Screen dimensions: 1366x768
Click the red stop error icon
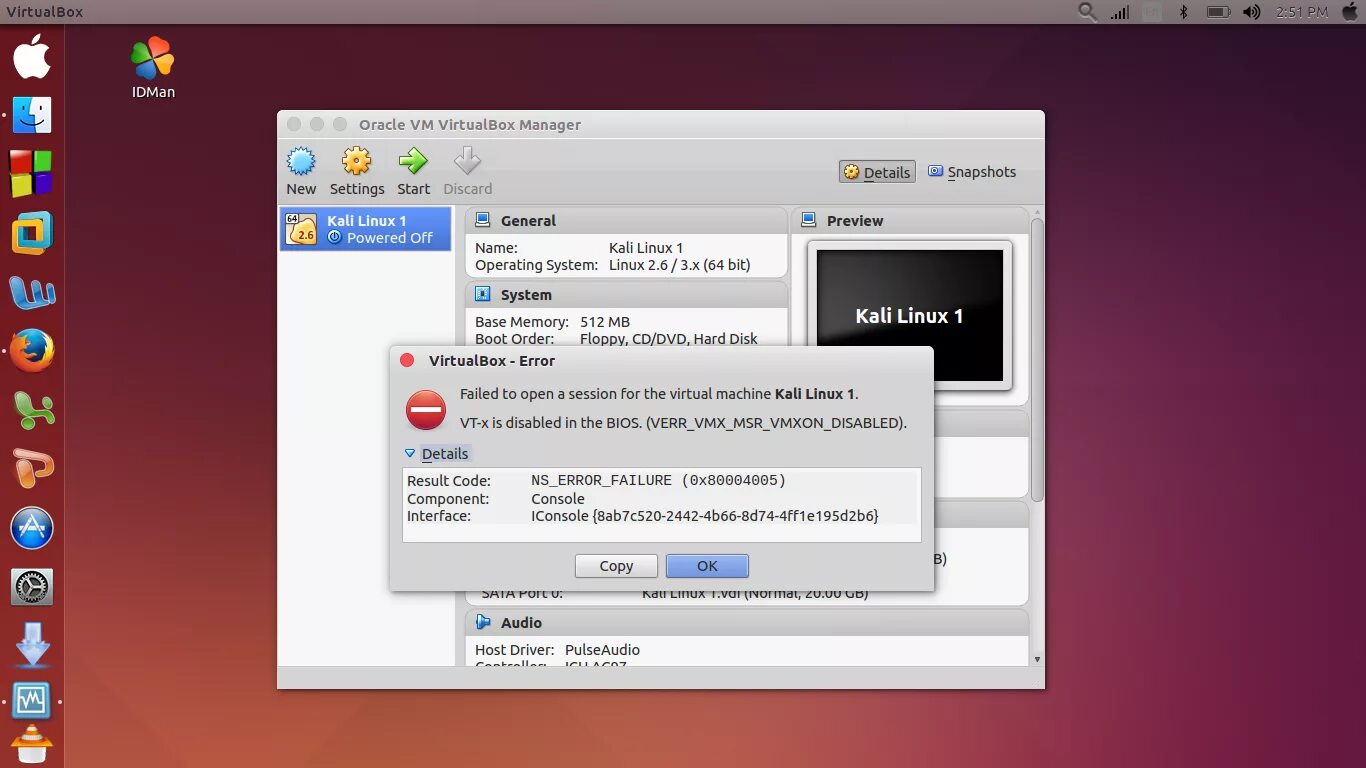point(426,410)
